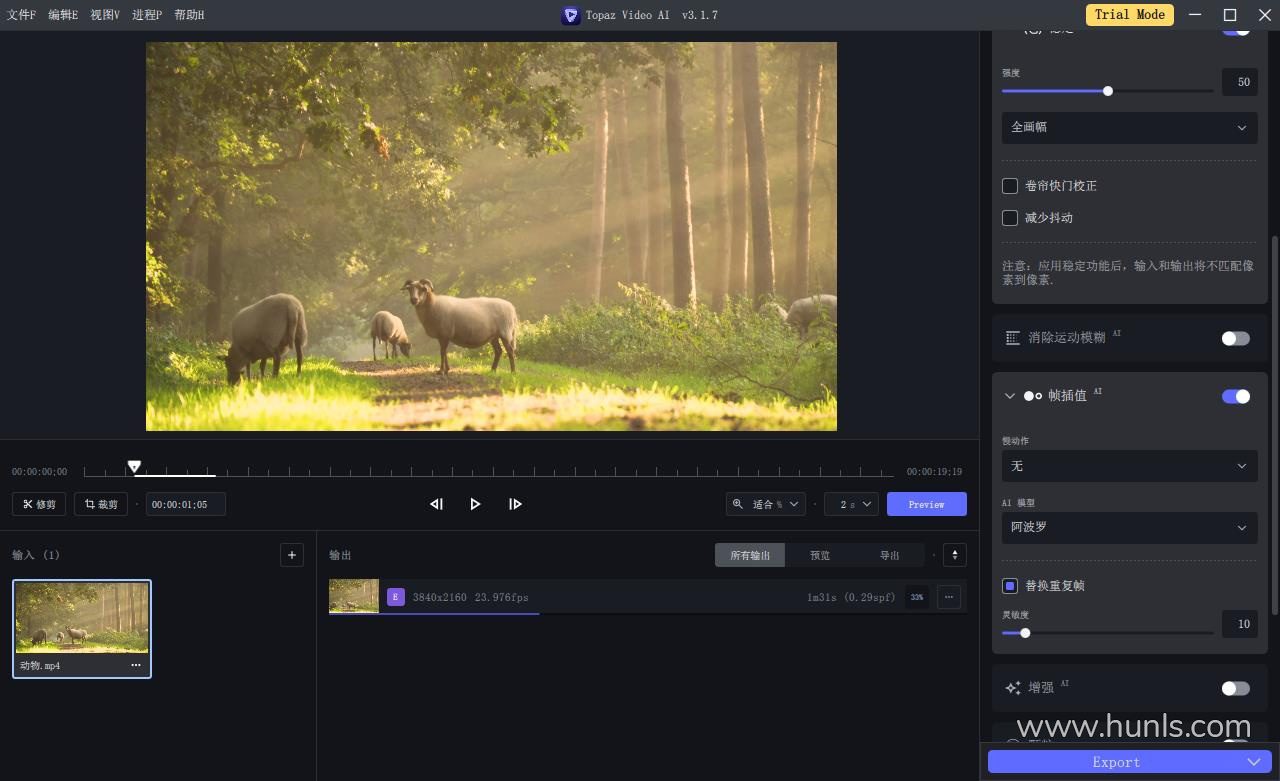Click the Trial Mode button
This screenshot has width=1280, height=781.
(x=1130, y=15)
